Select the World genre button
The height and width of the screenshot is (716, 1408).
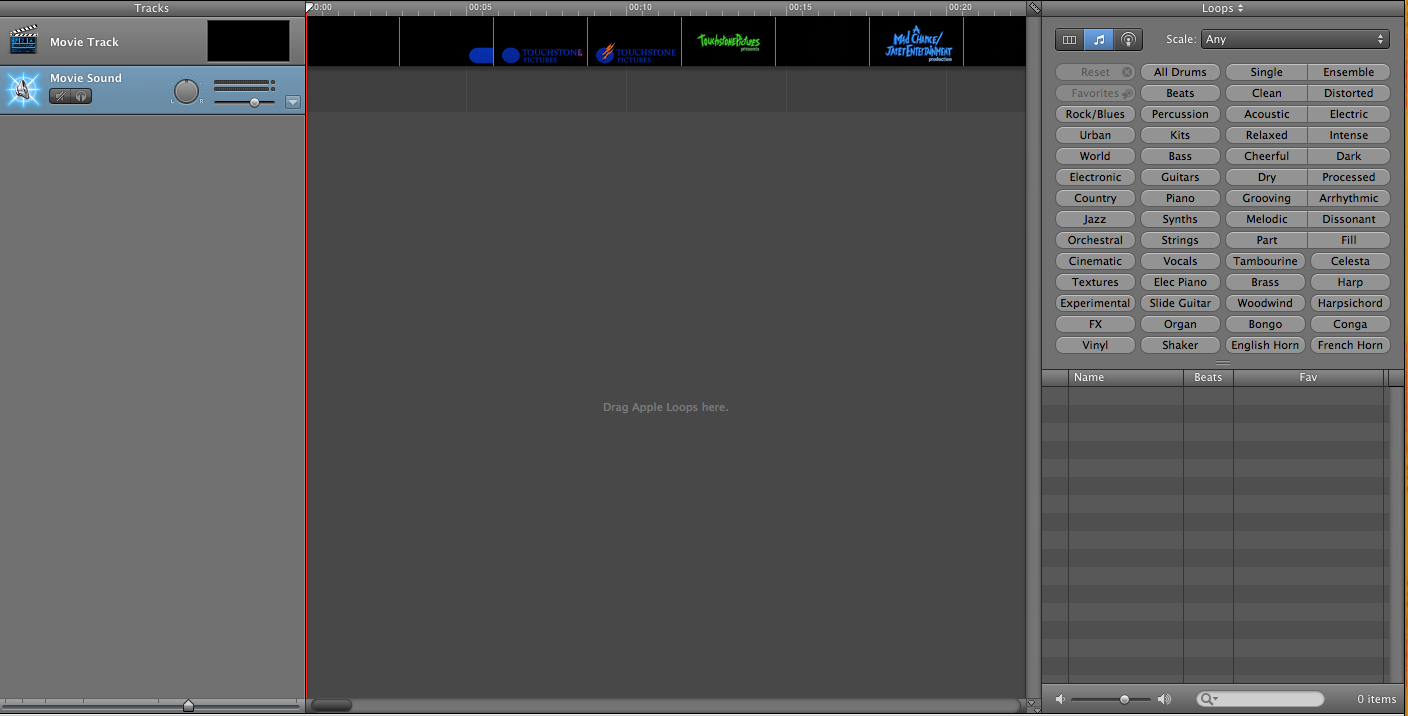click(x=1095, y=156)
